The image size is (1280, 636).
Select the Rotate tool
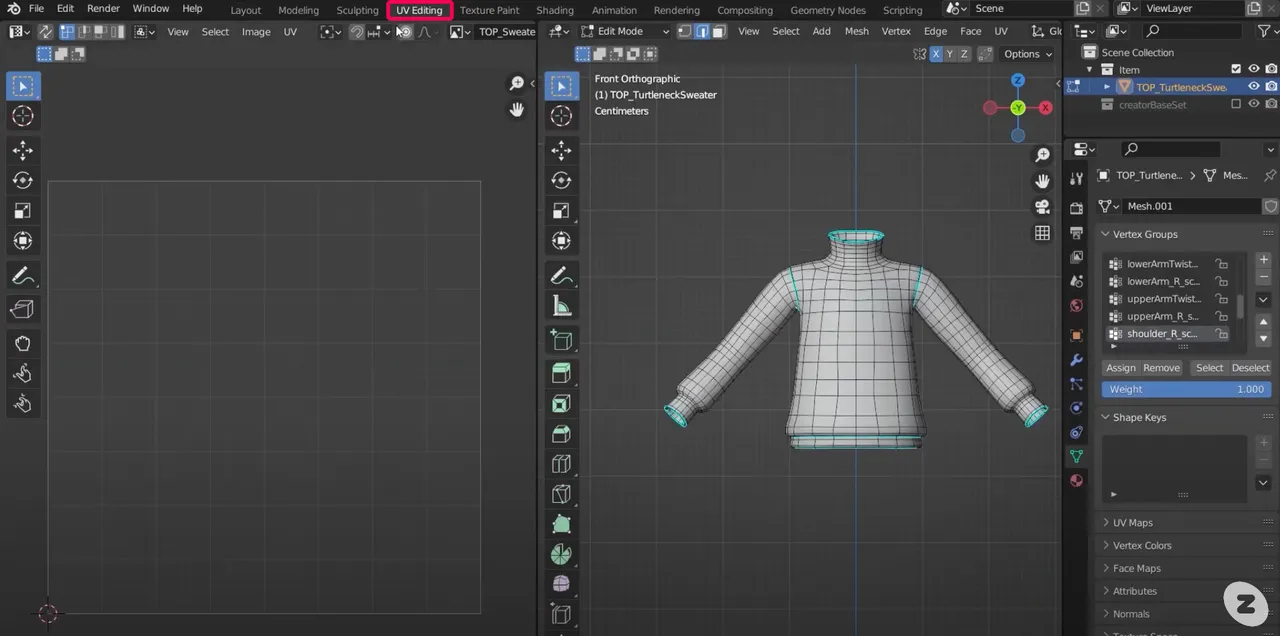click(561, 180)
